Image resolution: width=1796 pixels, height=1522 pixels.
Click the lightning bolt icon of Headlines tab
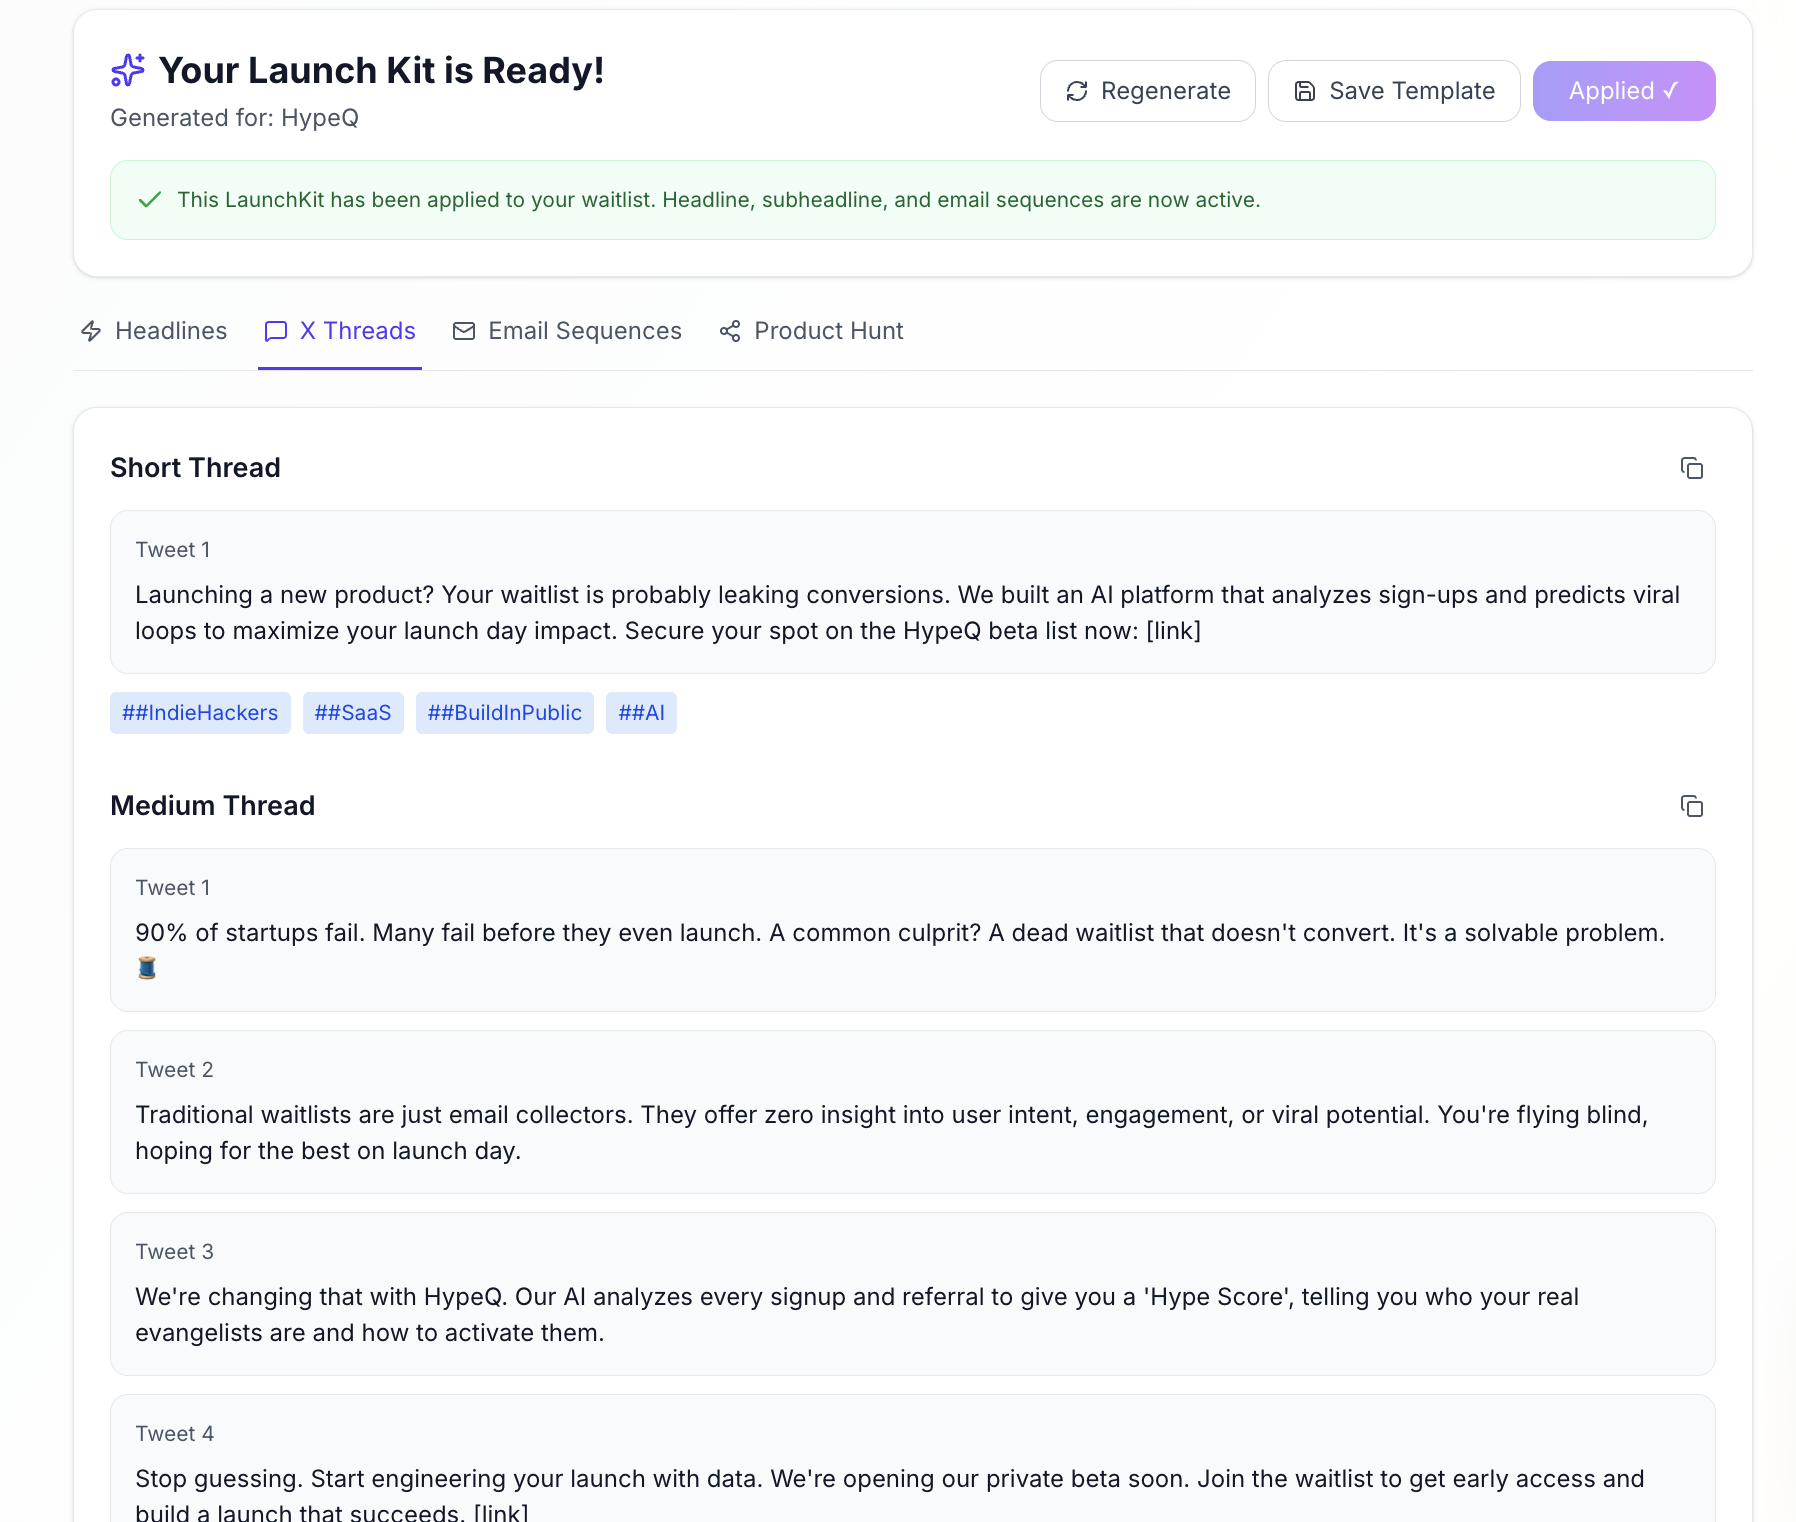click(91, 331)
